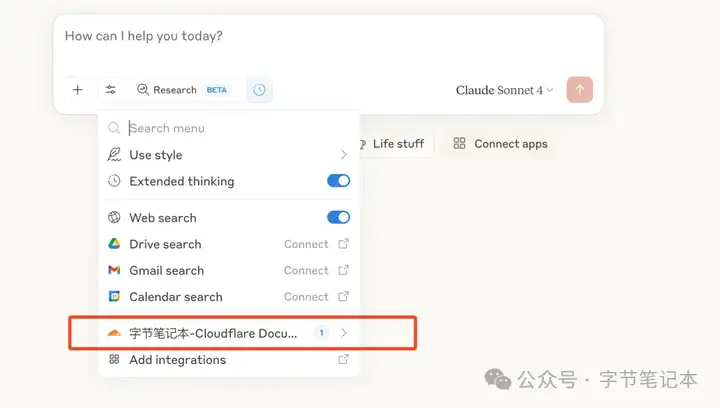Open the search and tools sliders icon
This screenshot has height=408, width=720.
pyautogui.click(x=111, y=89)
